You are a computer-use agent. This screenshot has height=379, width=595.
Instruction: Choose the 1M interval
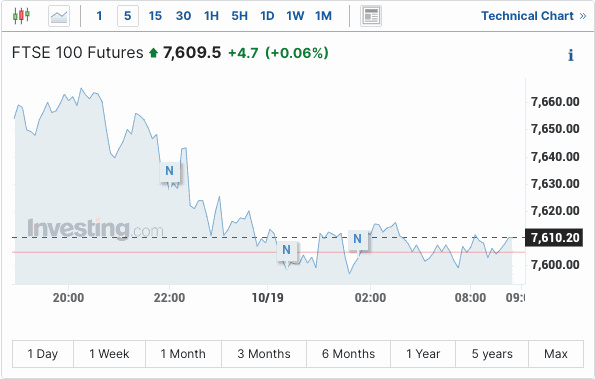coord(323,16)
